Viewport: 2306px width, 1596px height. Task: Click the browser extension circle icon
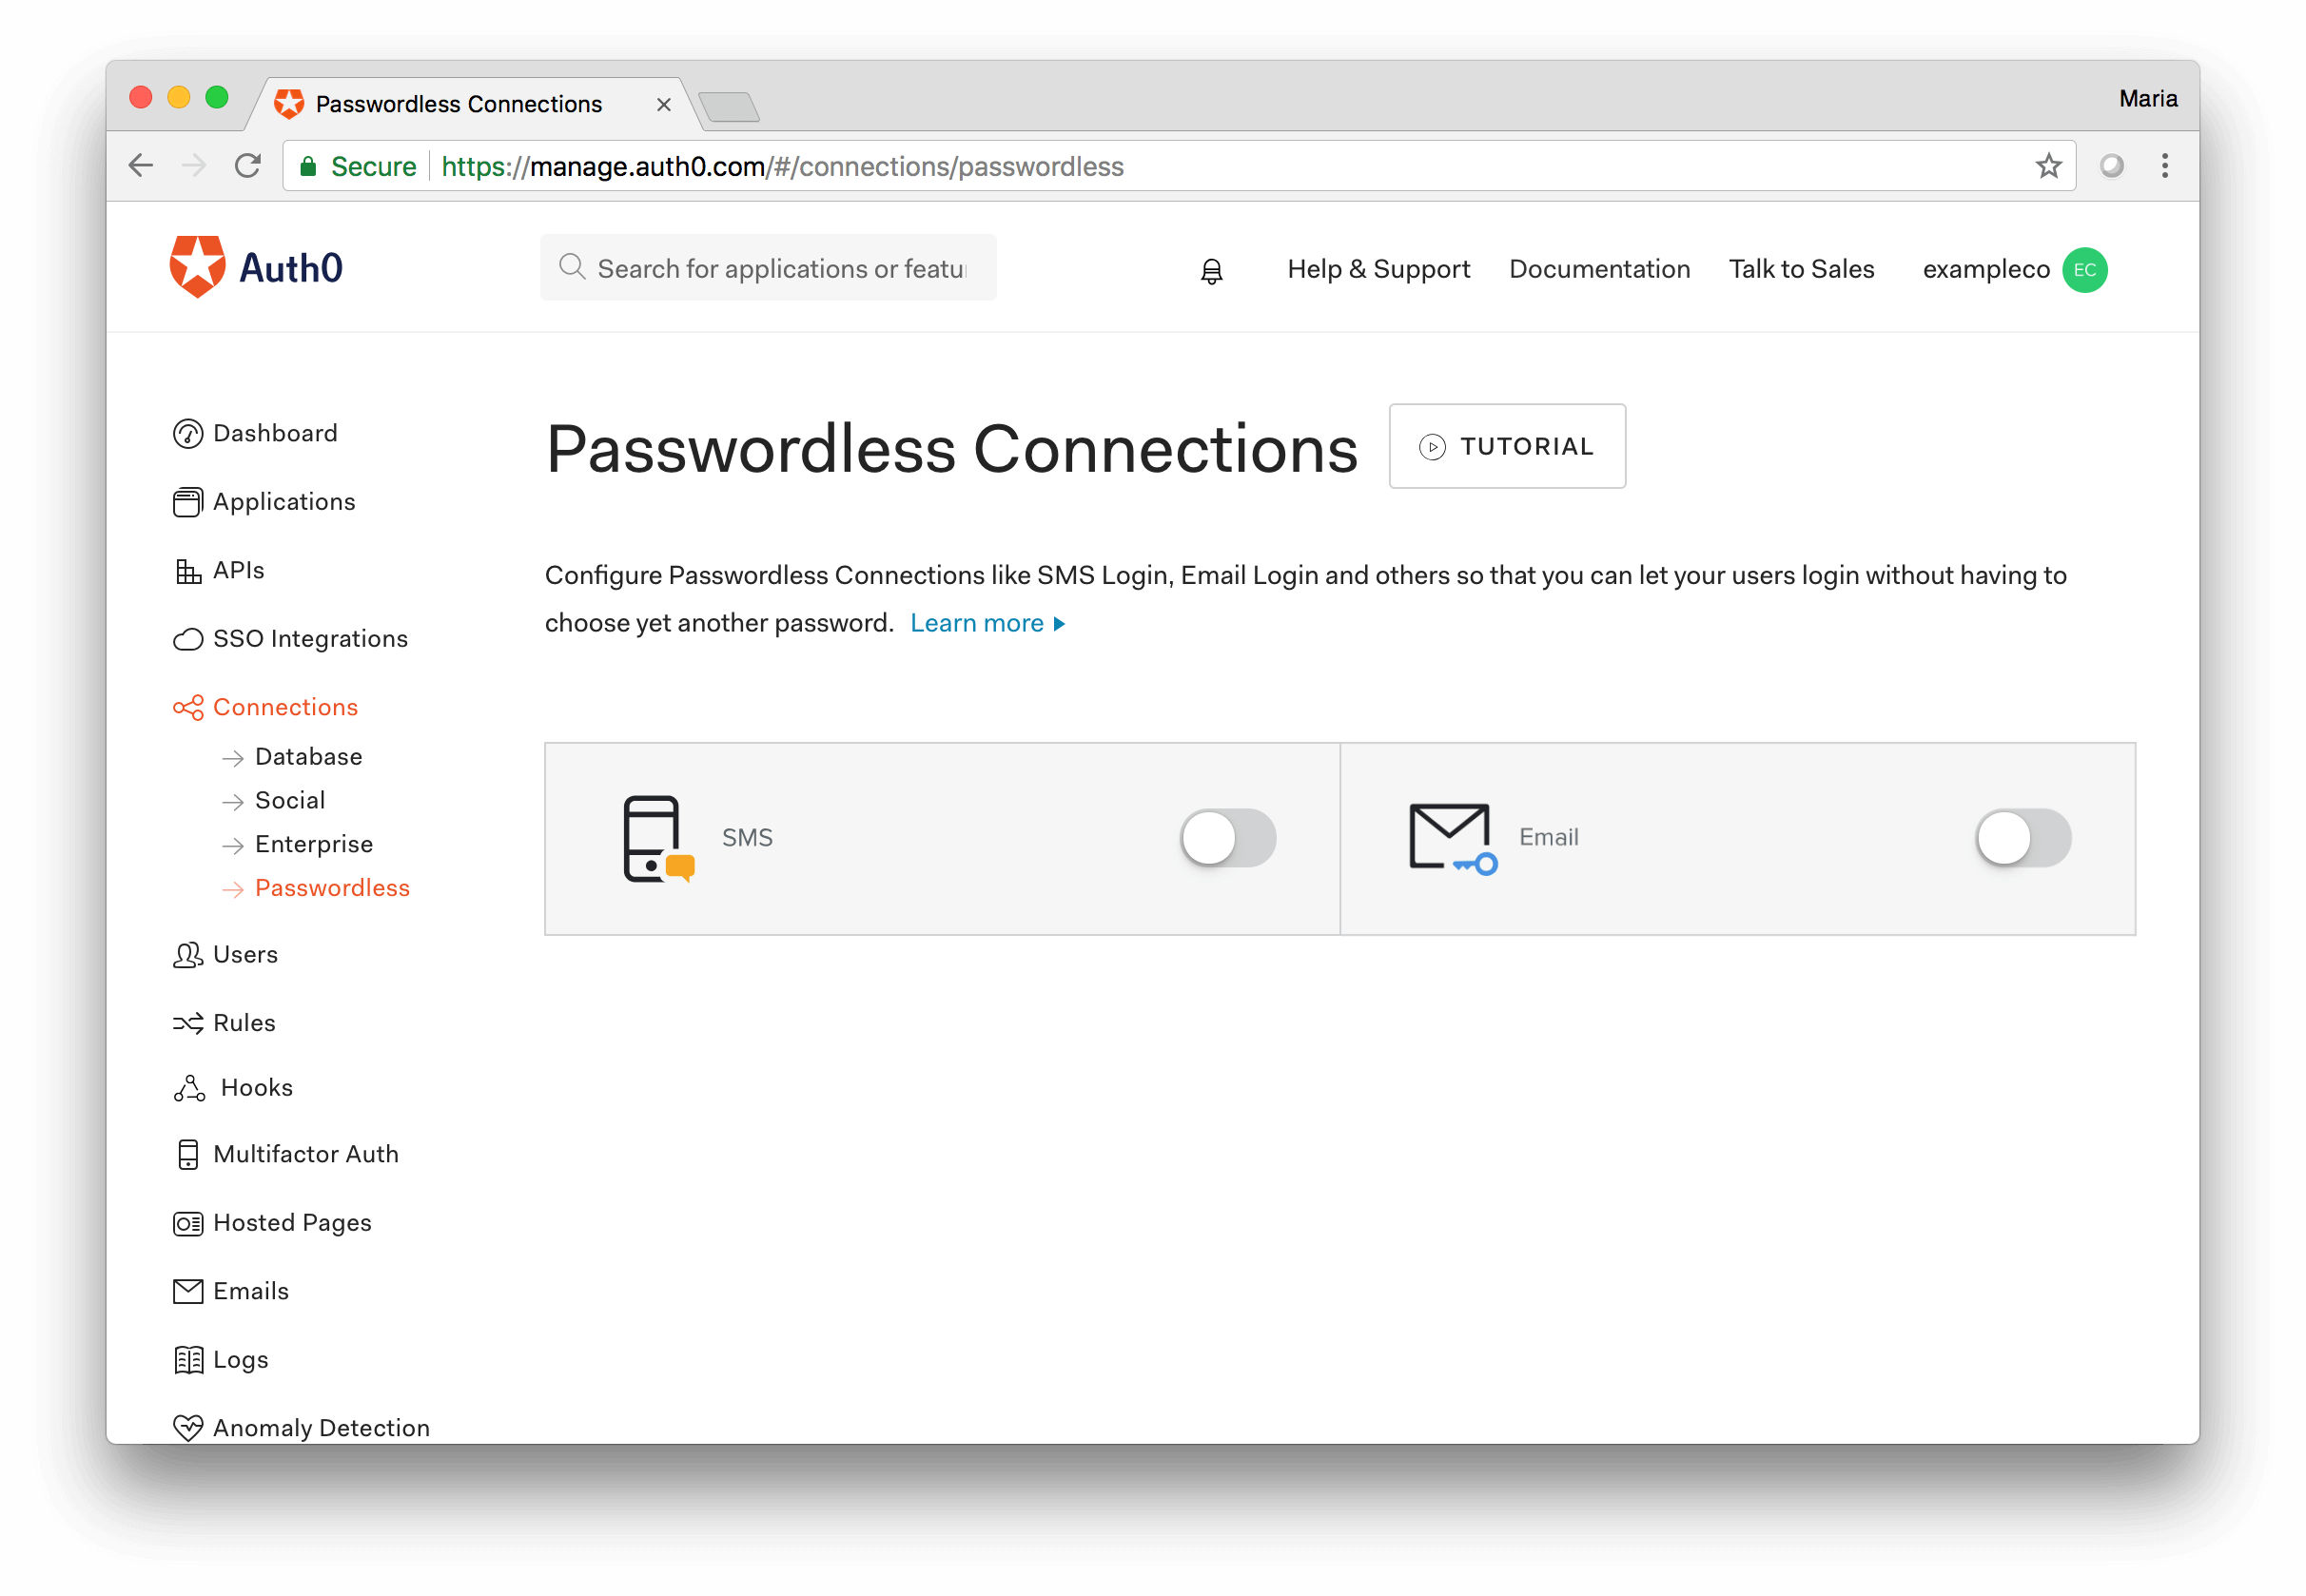[x=2111, y=166]
